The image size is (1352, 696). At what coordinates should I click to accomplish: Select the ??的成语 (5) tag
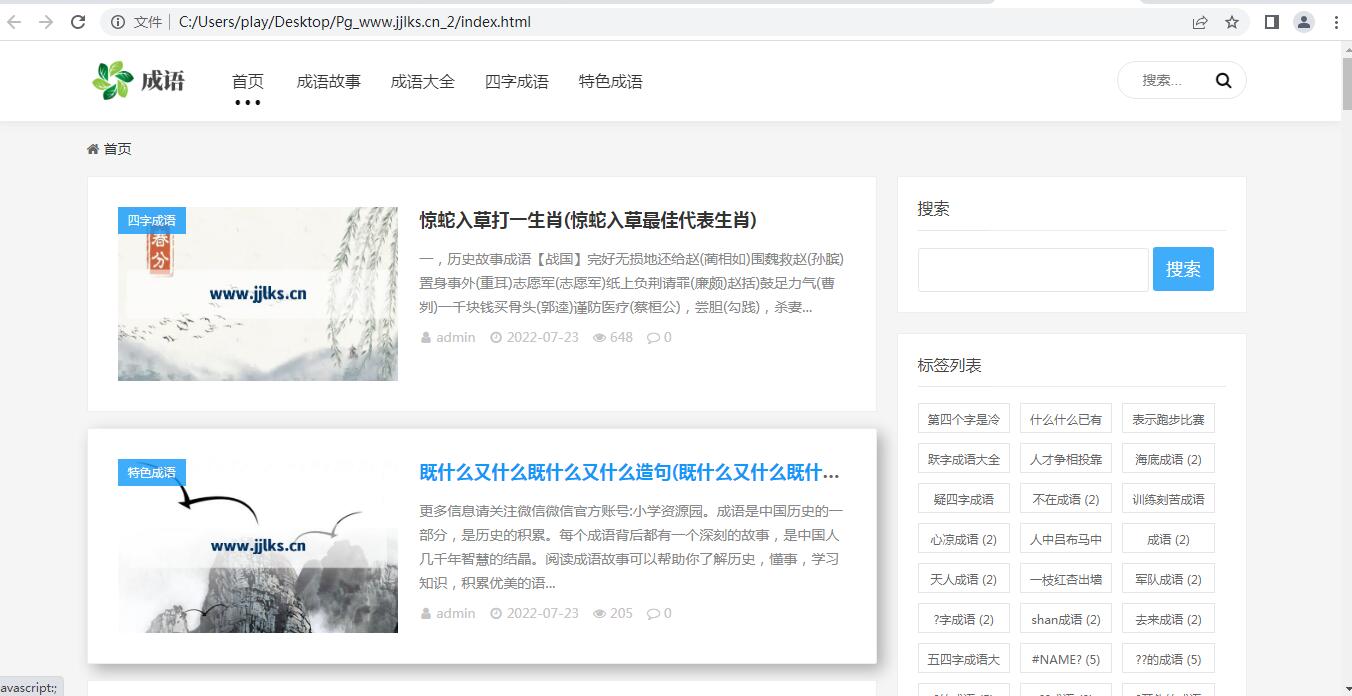[x=1168, y=659]
